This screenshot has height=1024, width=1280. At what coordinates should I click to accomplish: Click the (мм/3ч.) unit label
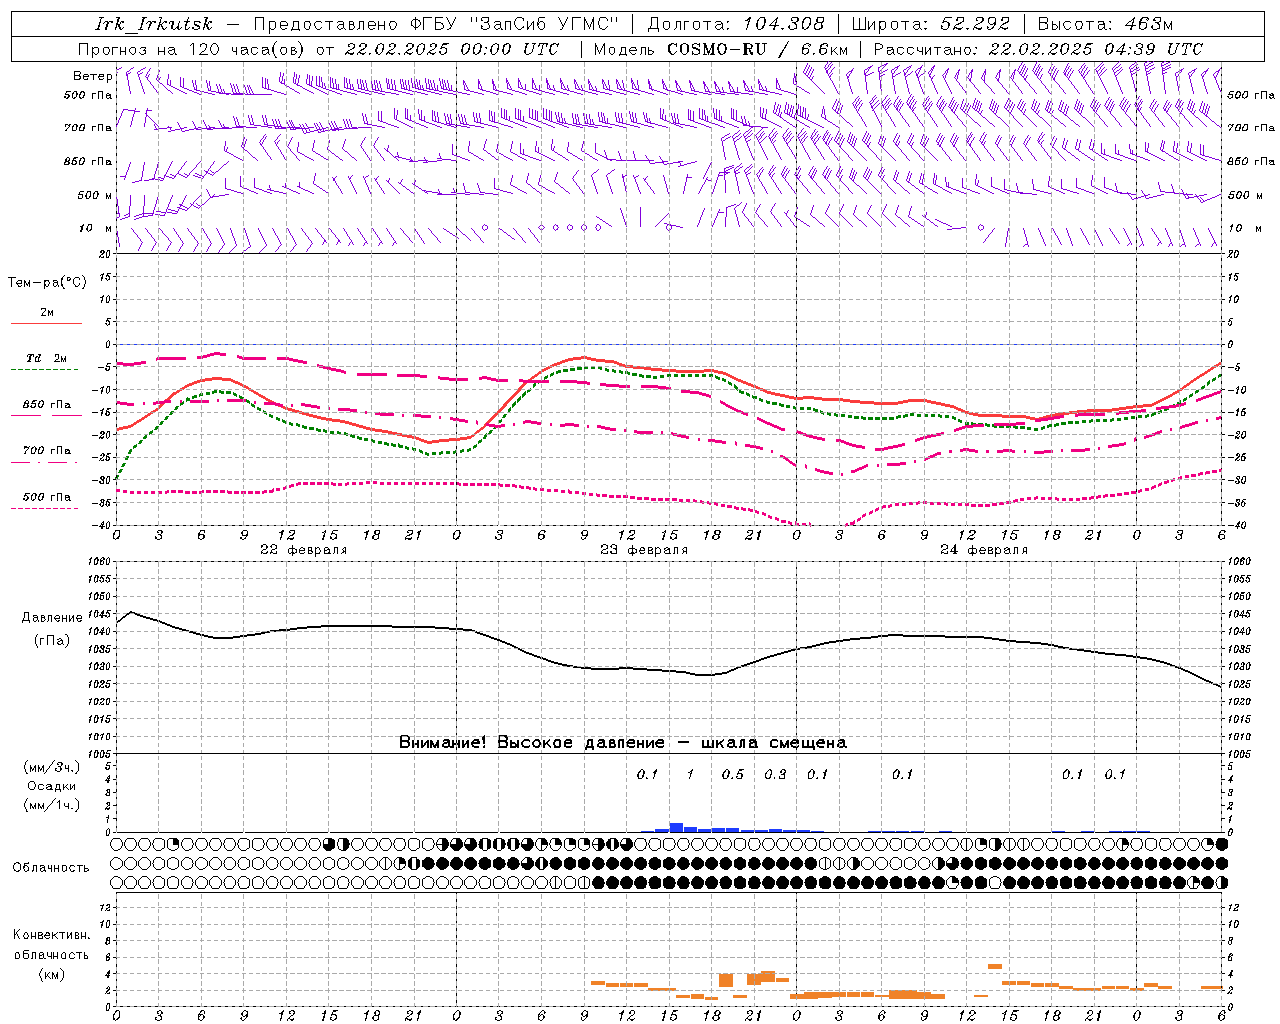click(52, 767)
